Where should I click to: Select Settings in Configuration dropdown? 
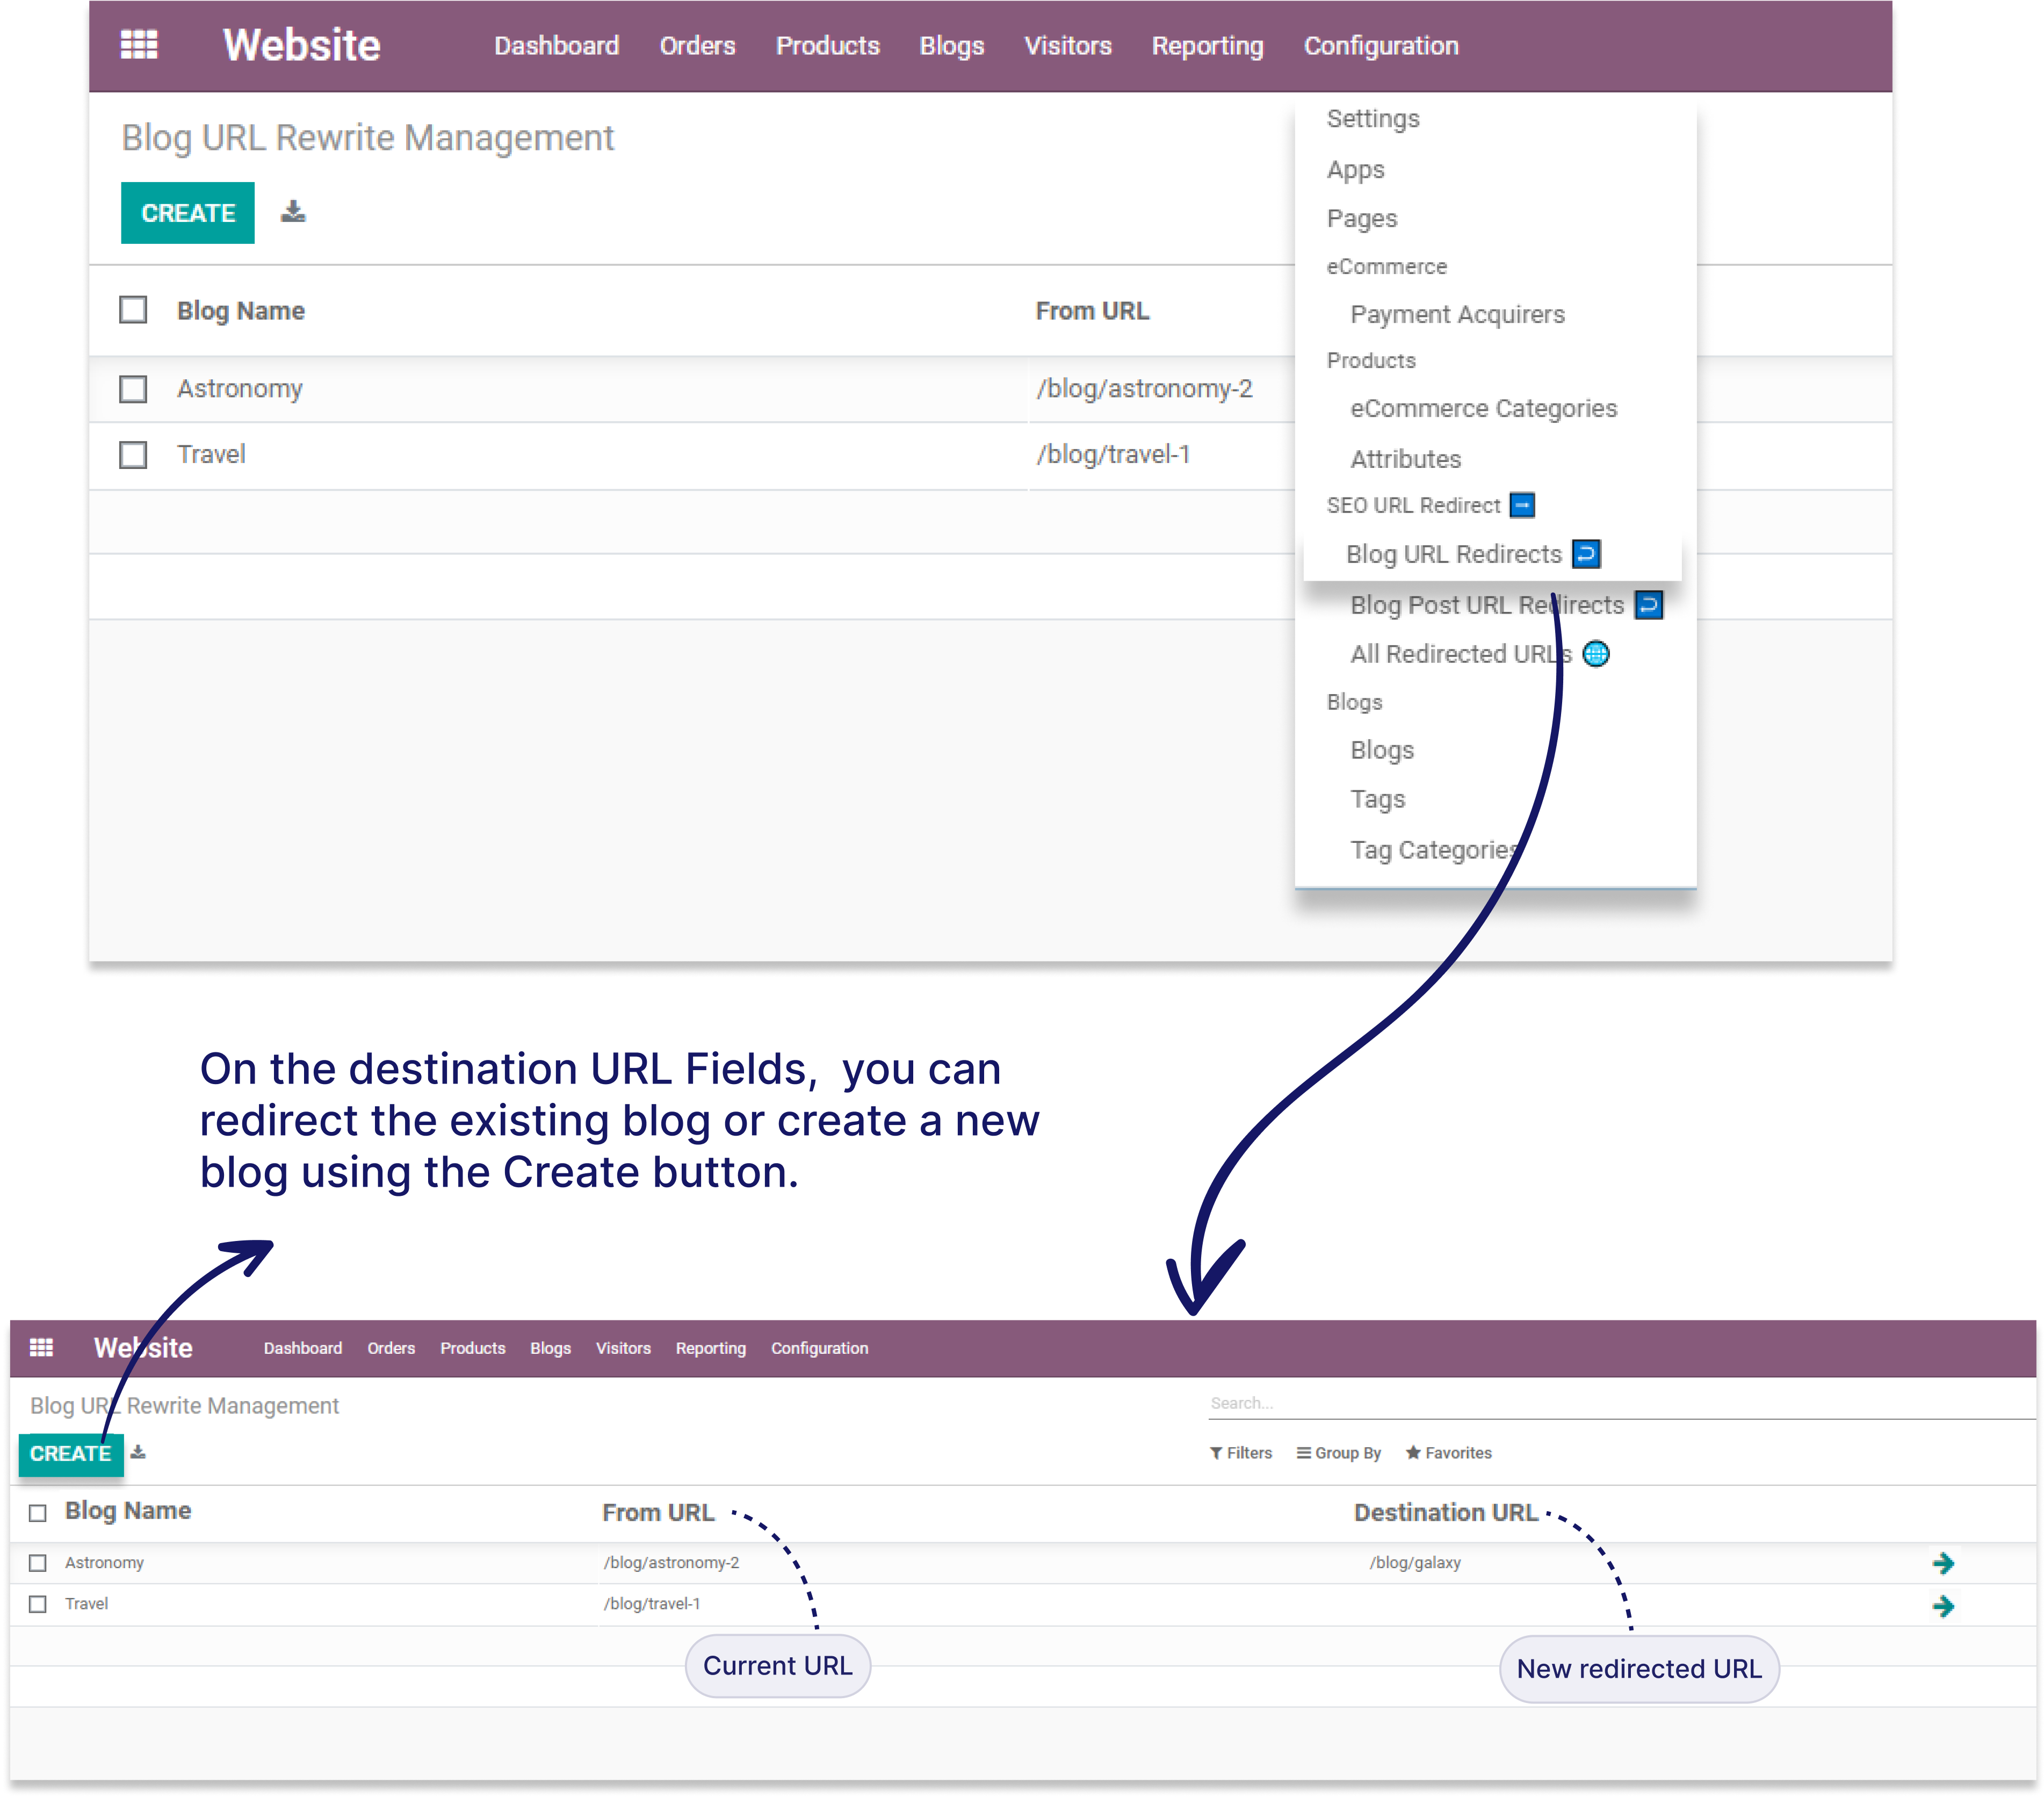point(1372,118)
